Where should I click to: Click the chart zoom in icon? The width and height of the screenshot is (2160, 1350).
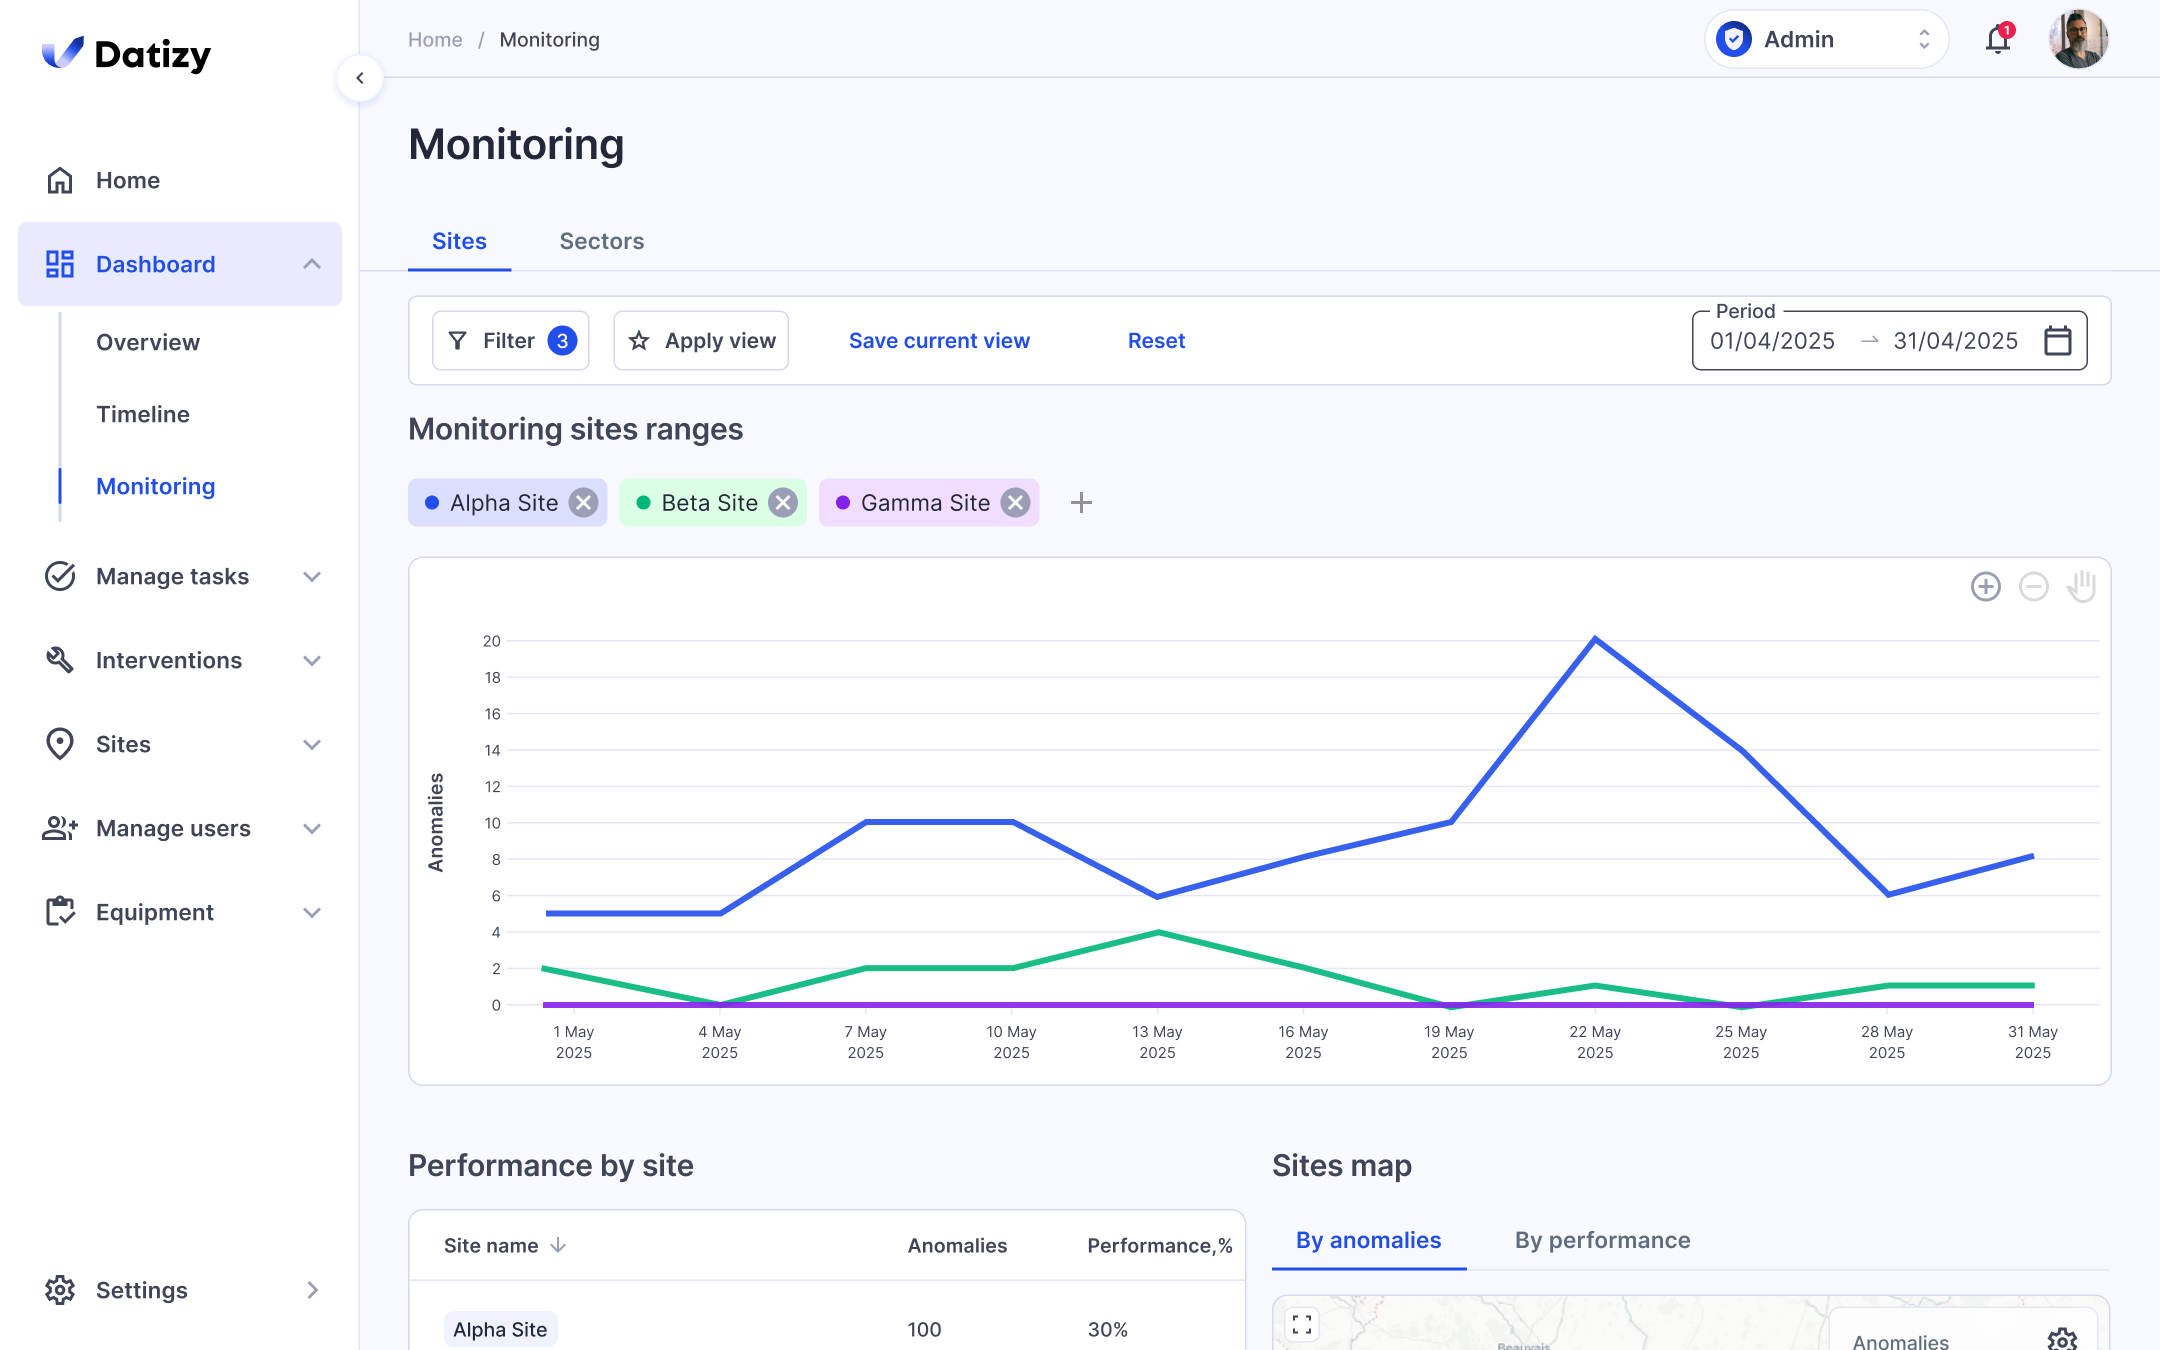pos(1985,586)
